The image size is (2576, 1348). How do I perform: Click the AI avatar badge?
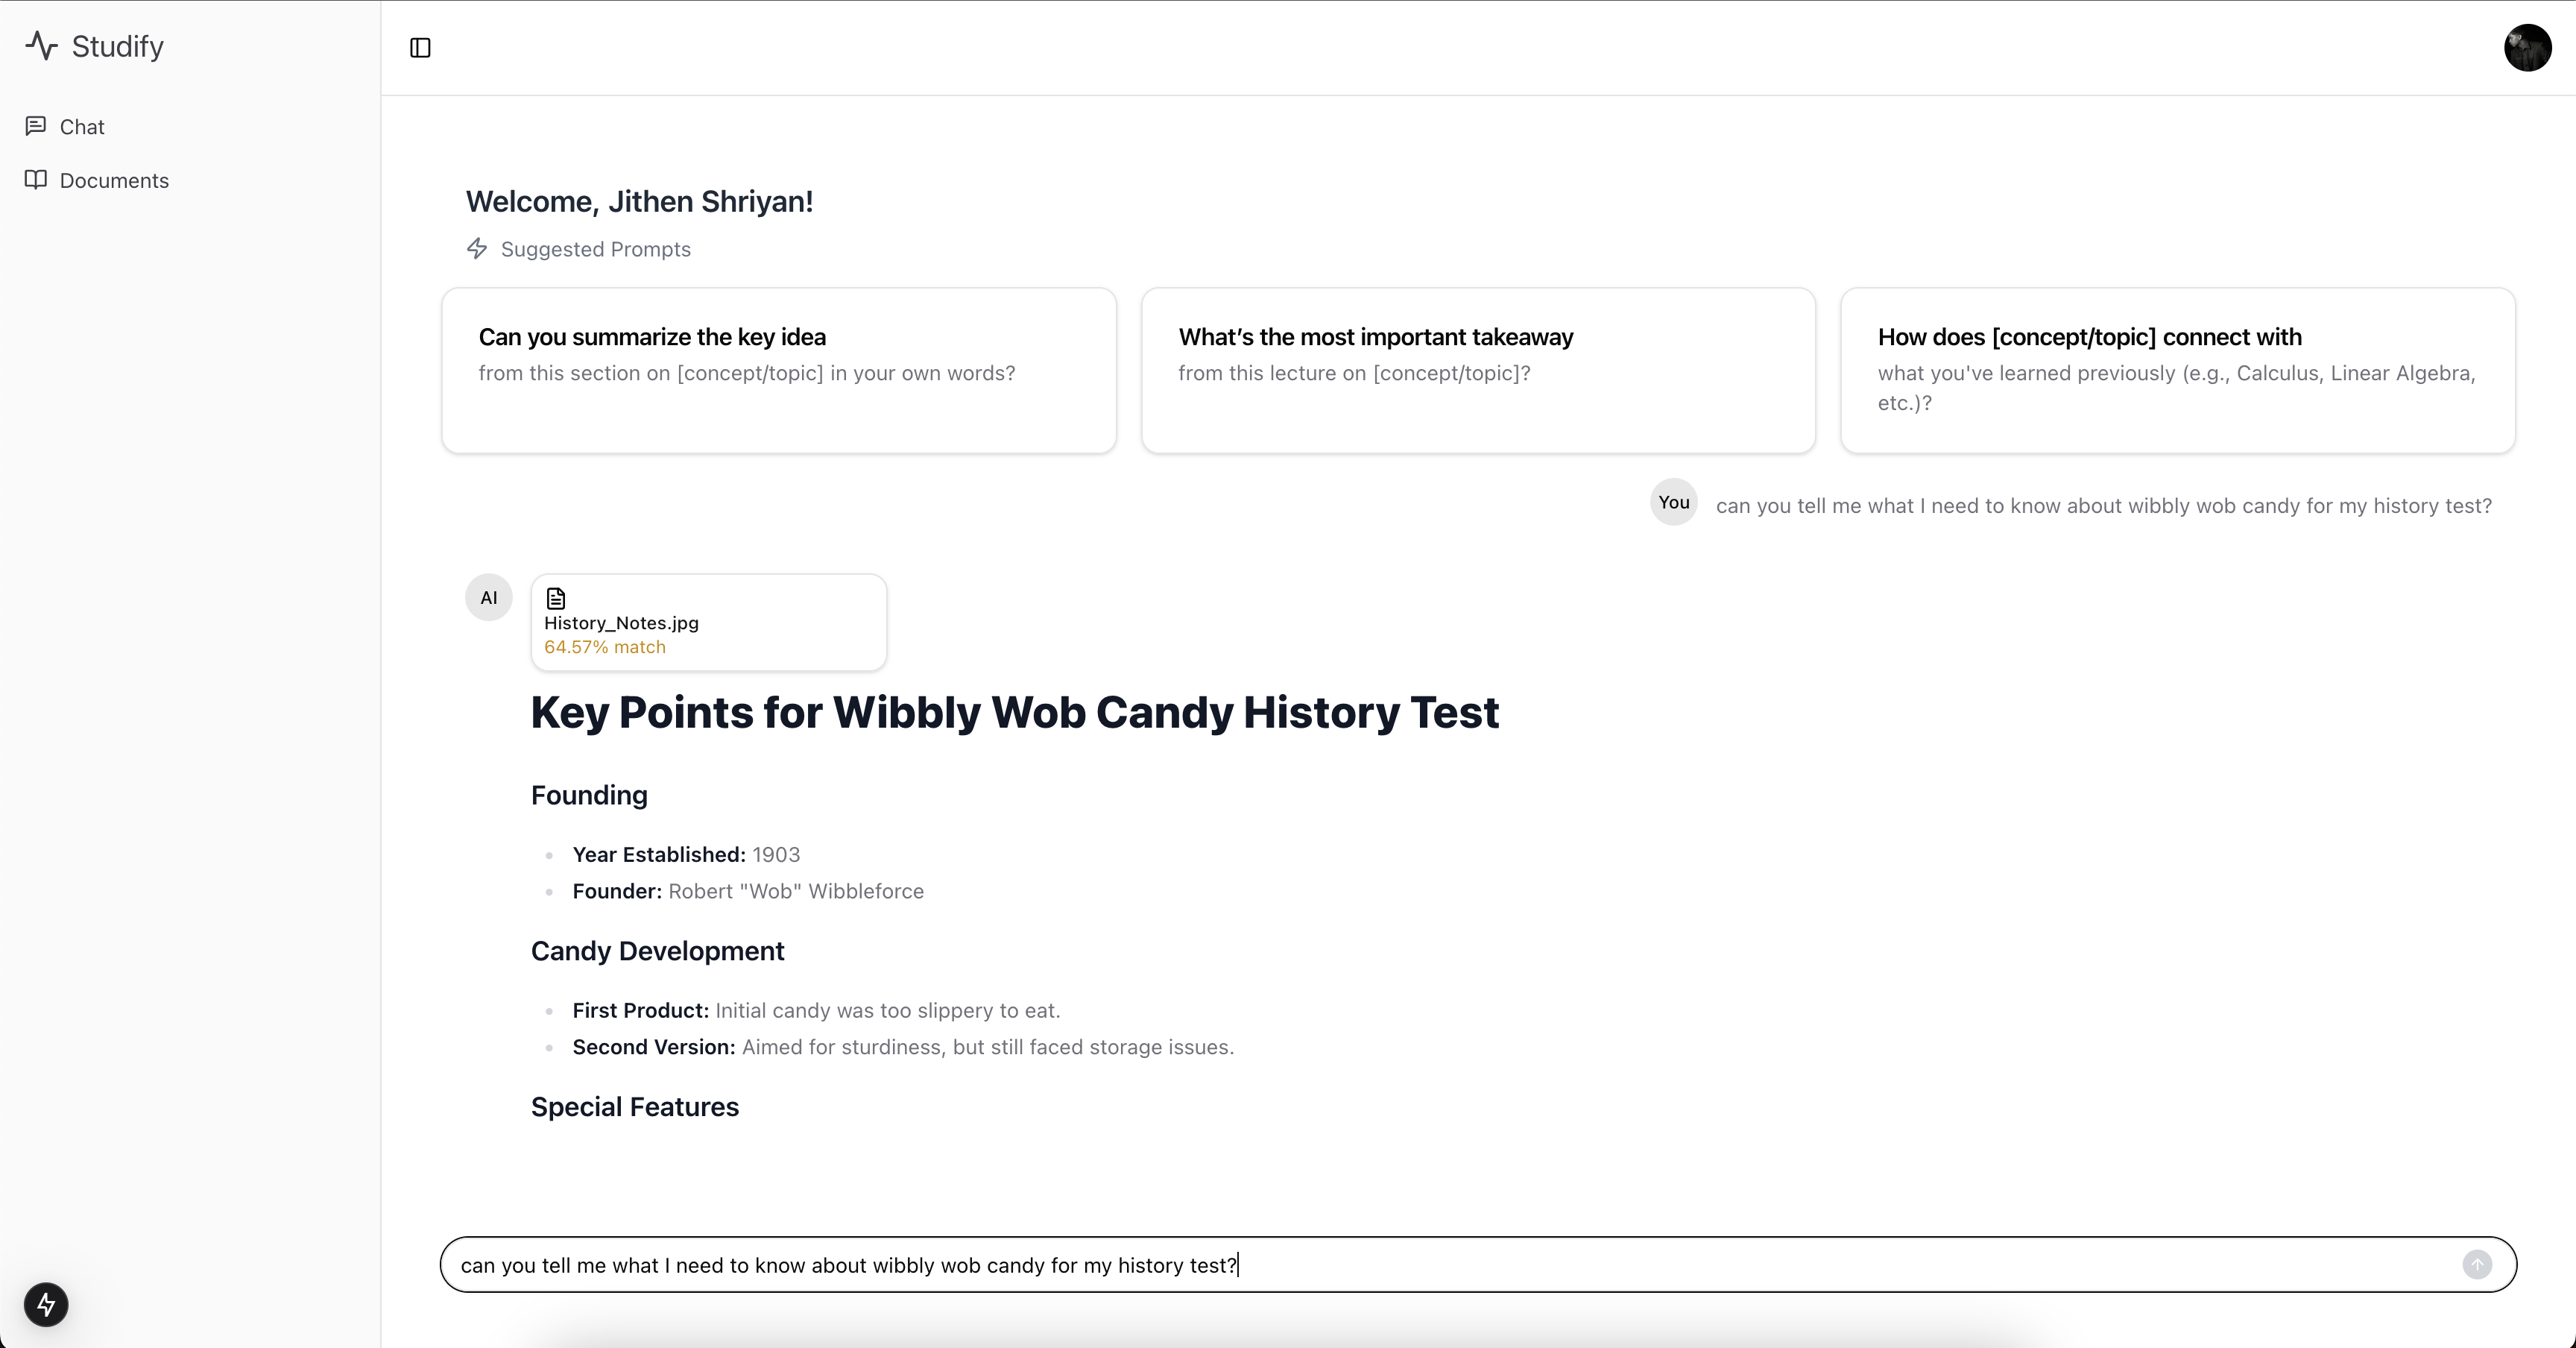488,598
